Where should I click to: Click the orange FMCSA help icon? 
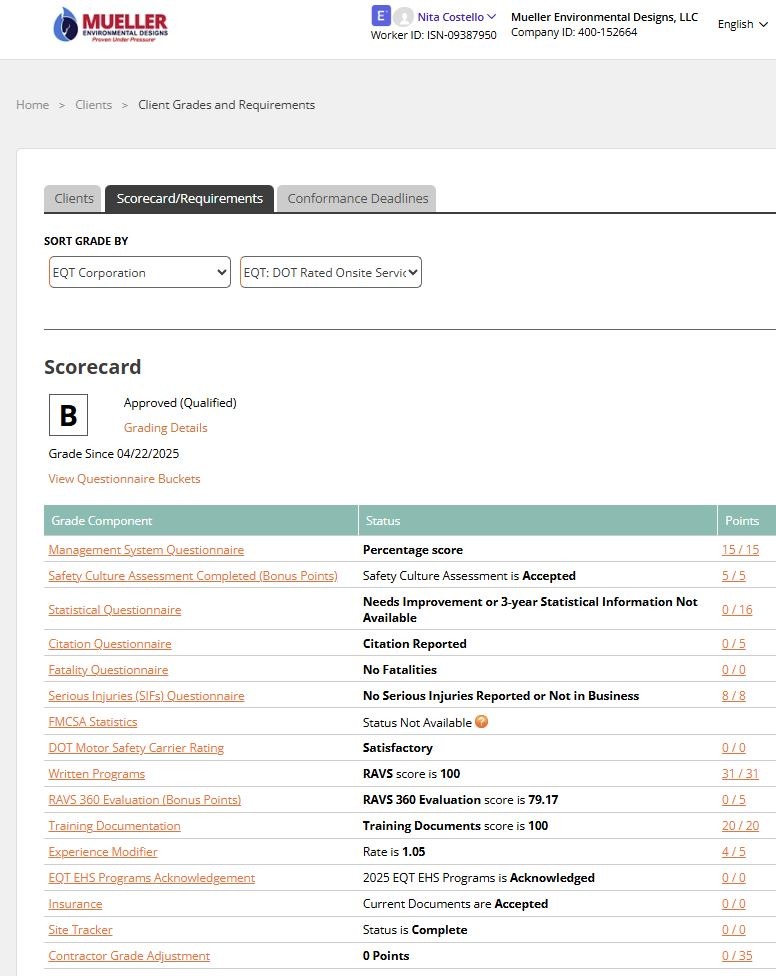pyautogui.click(x=482, y=721)
